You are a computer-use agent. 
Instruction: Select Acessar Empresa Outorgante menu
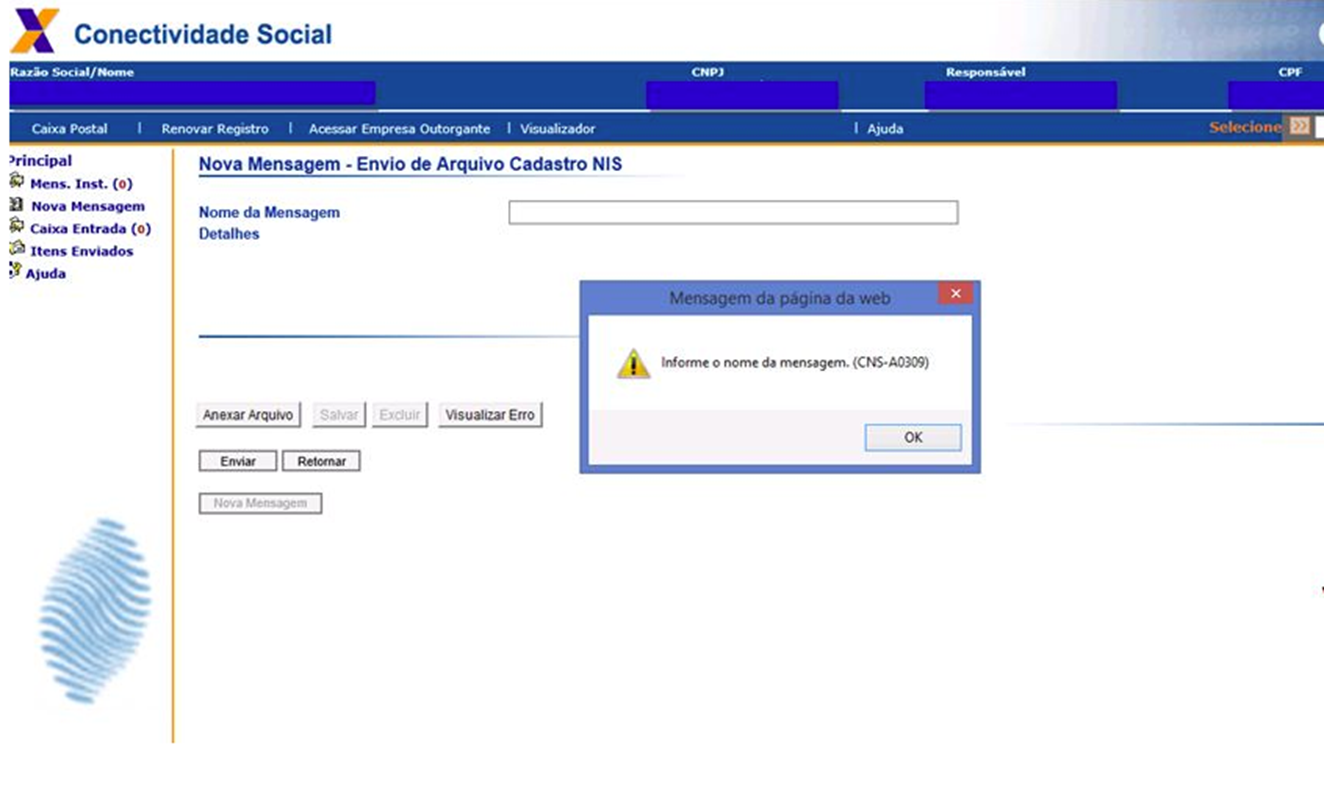(399, 129)
